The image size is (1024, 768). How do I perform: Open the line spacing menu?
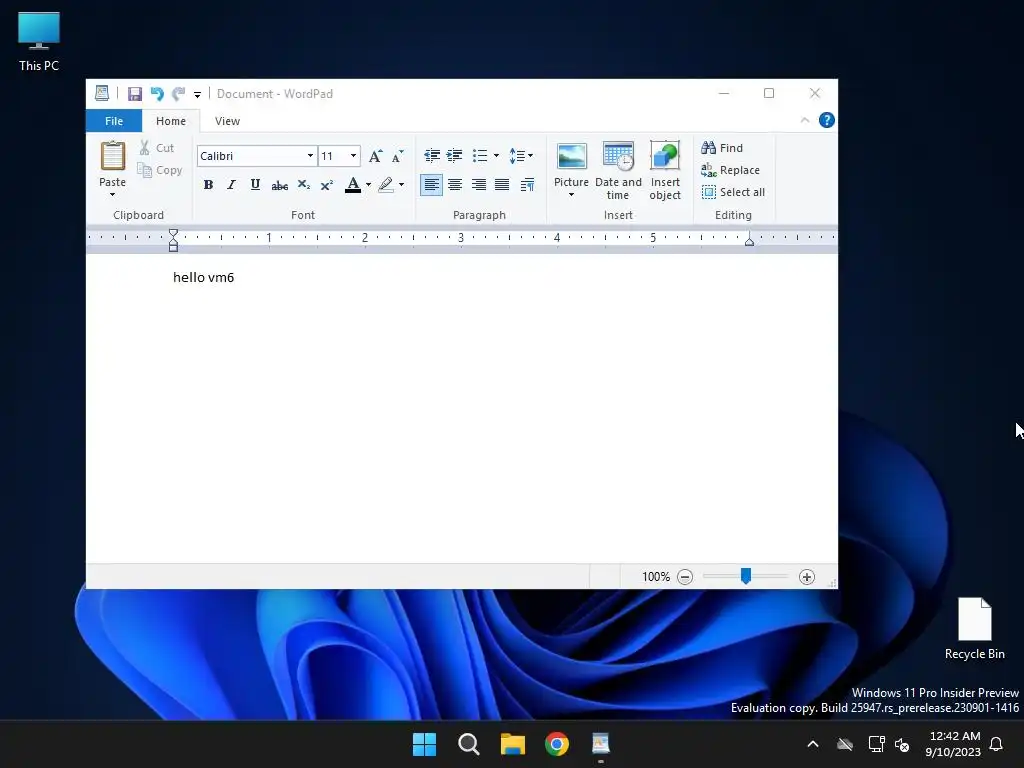(520, 155)
